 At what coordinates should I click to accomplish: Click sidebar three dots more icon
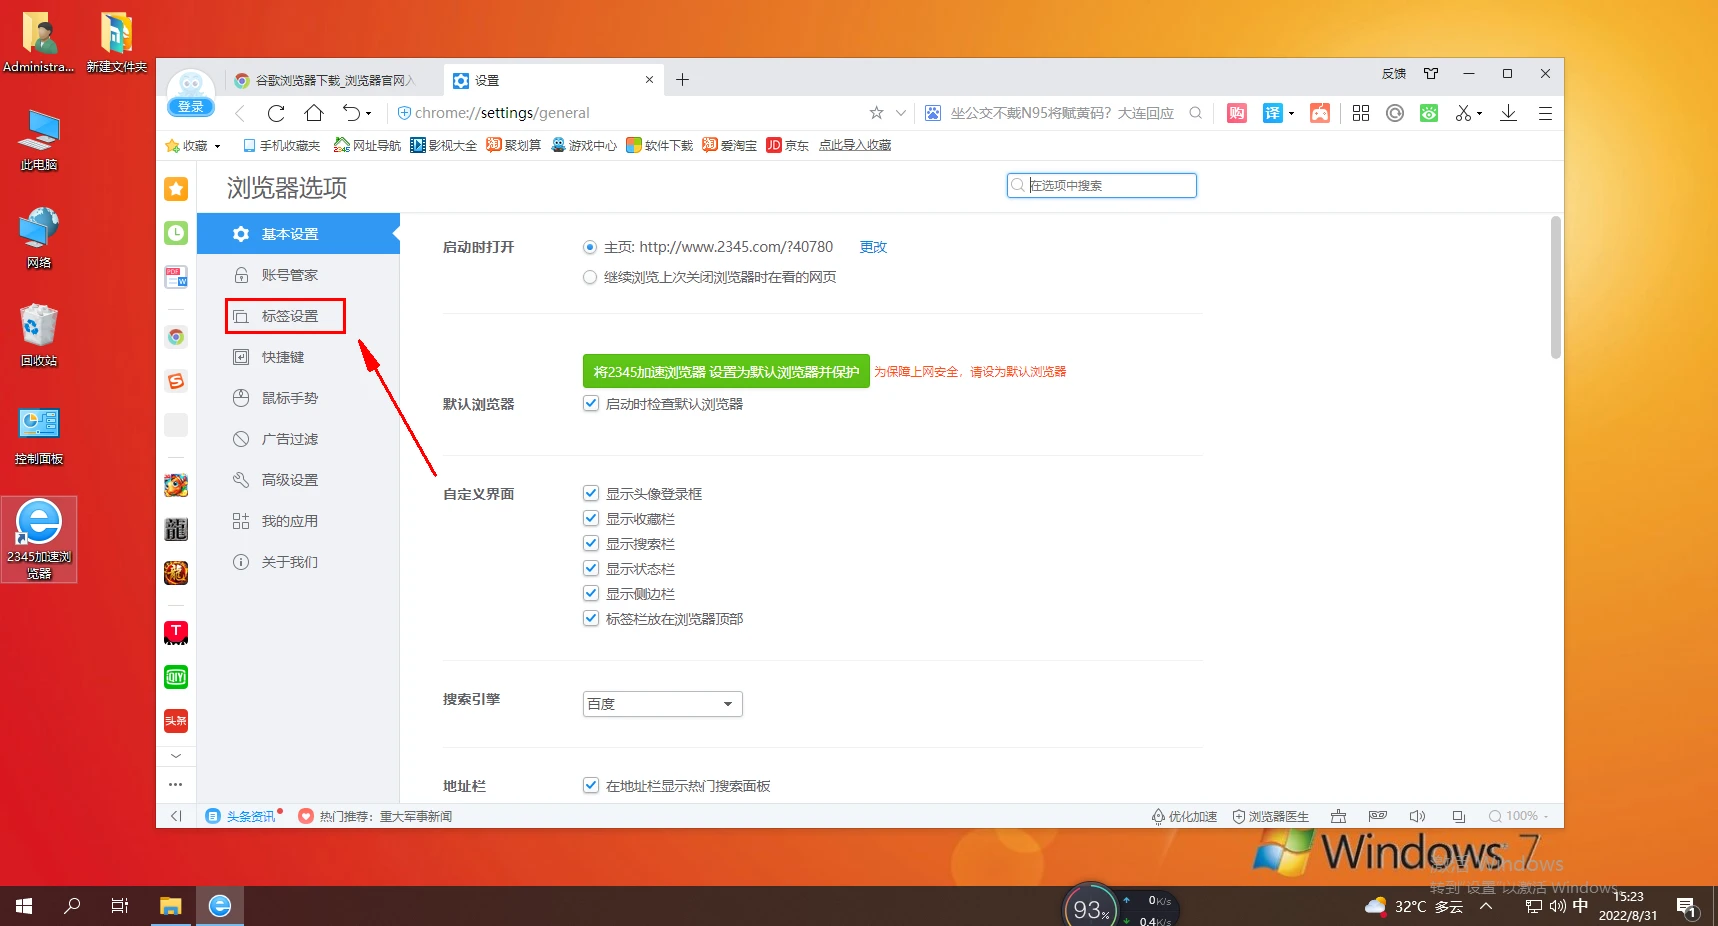point(176,785)
